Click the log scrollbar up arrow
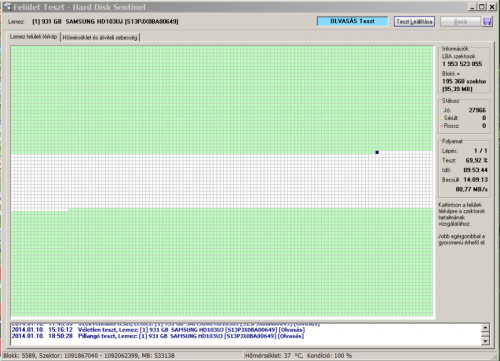 tap(485, 328)
